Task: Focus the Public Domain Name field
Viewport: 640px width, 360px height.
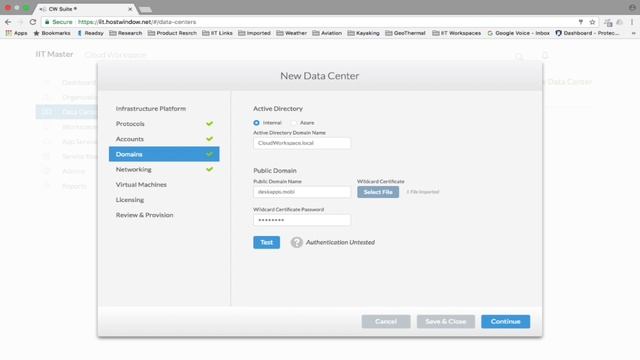Action: click(302, 192)
